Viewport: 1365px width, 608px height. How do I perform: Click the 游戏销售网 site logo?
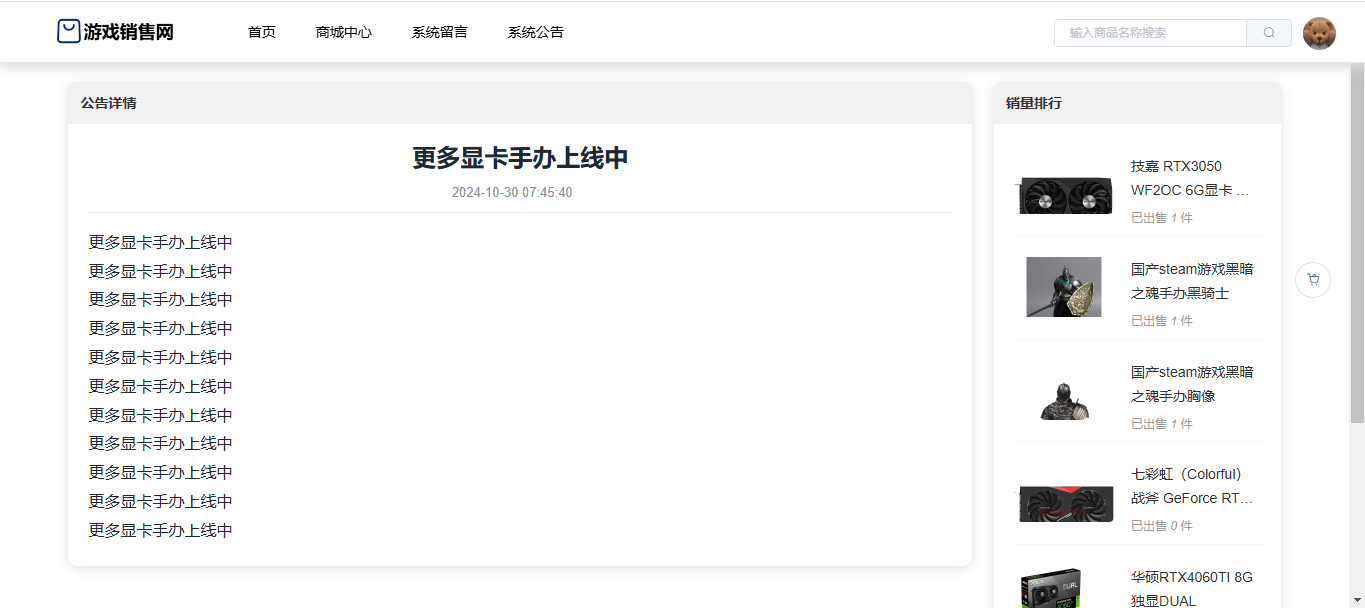(x=115, y=32)
